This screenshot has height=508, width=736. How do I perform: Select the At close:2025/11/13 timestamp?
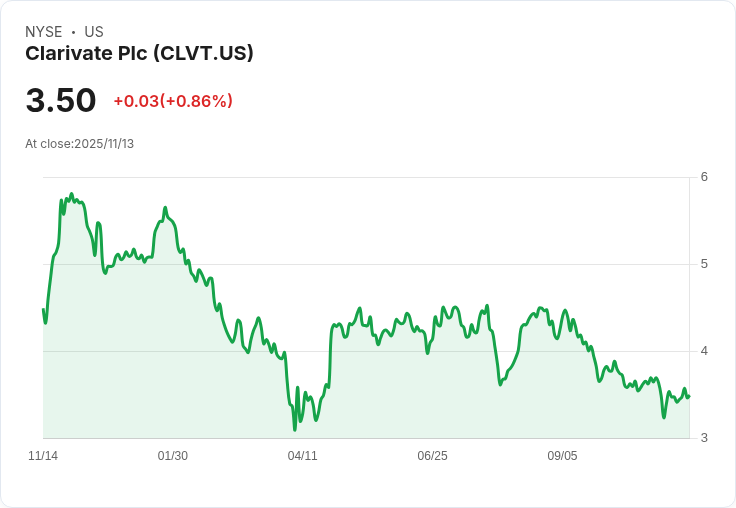pyautogui.click(x=79, y=144)
